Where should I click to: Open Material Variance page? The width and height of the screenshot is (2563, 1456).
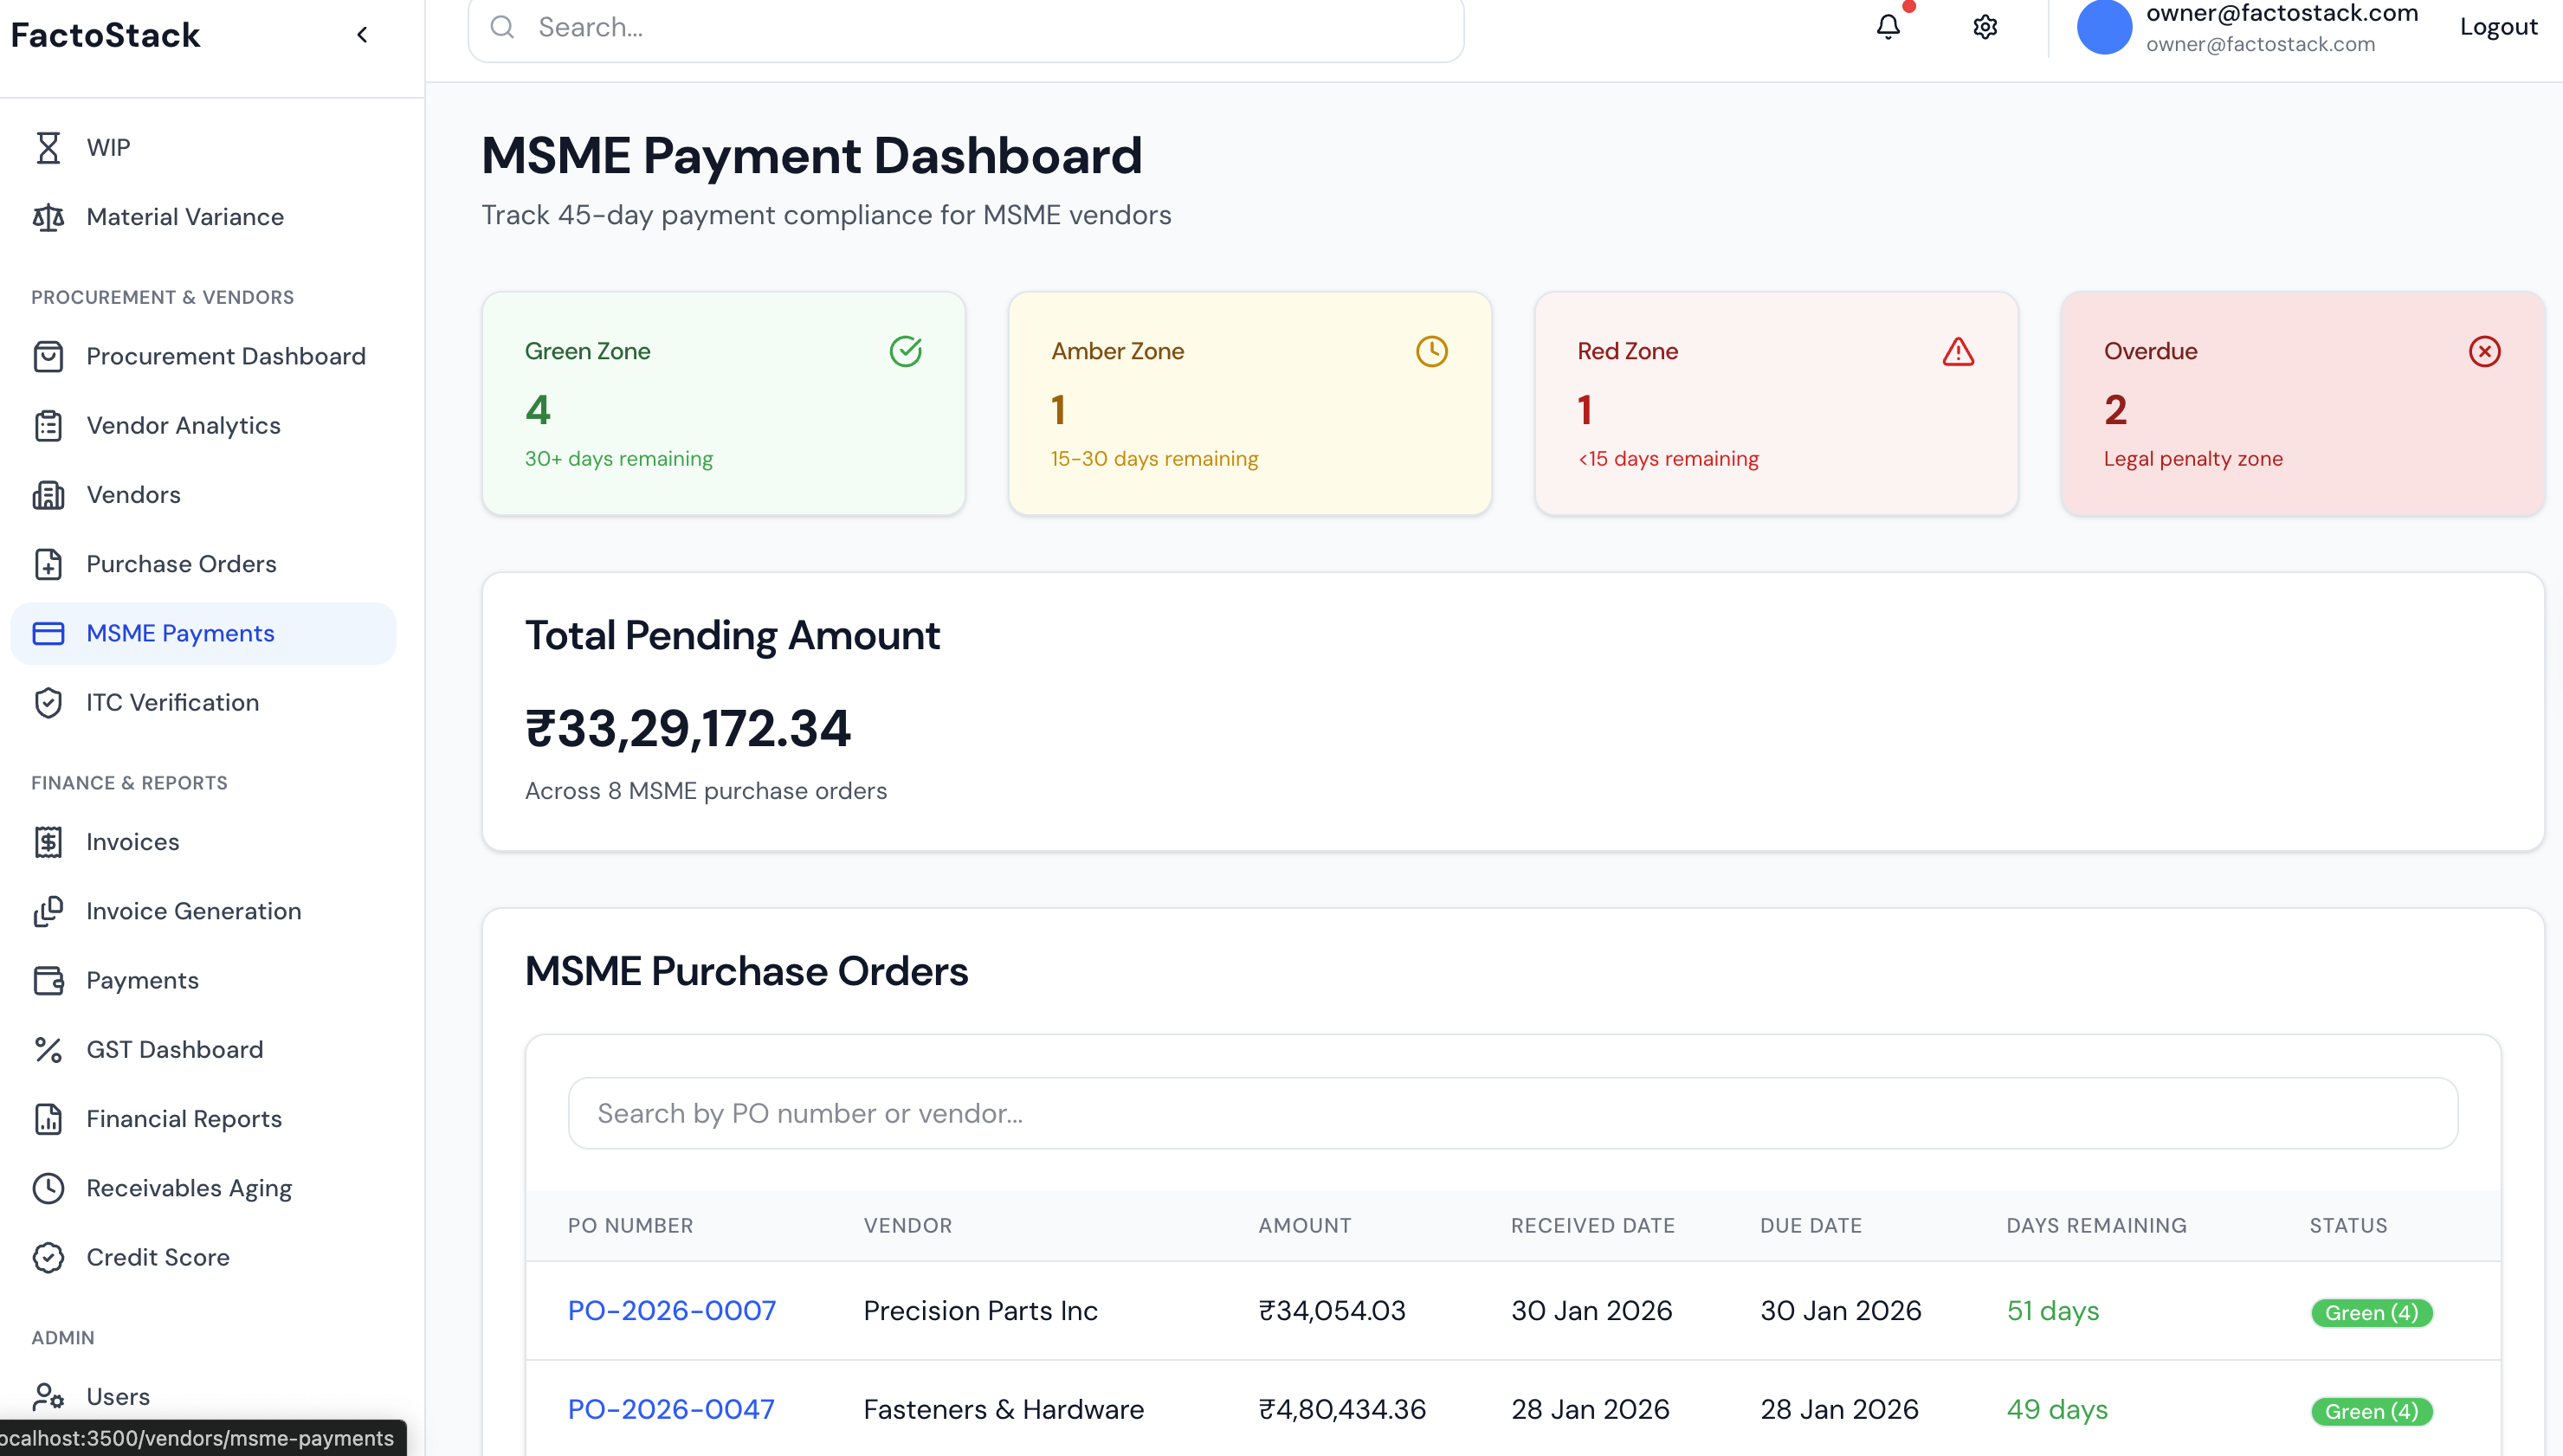click(x=203, y=217)
